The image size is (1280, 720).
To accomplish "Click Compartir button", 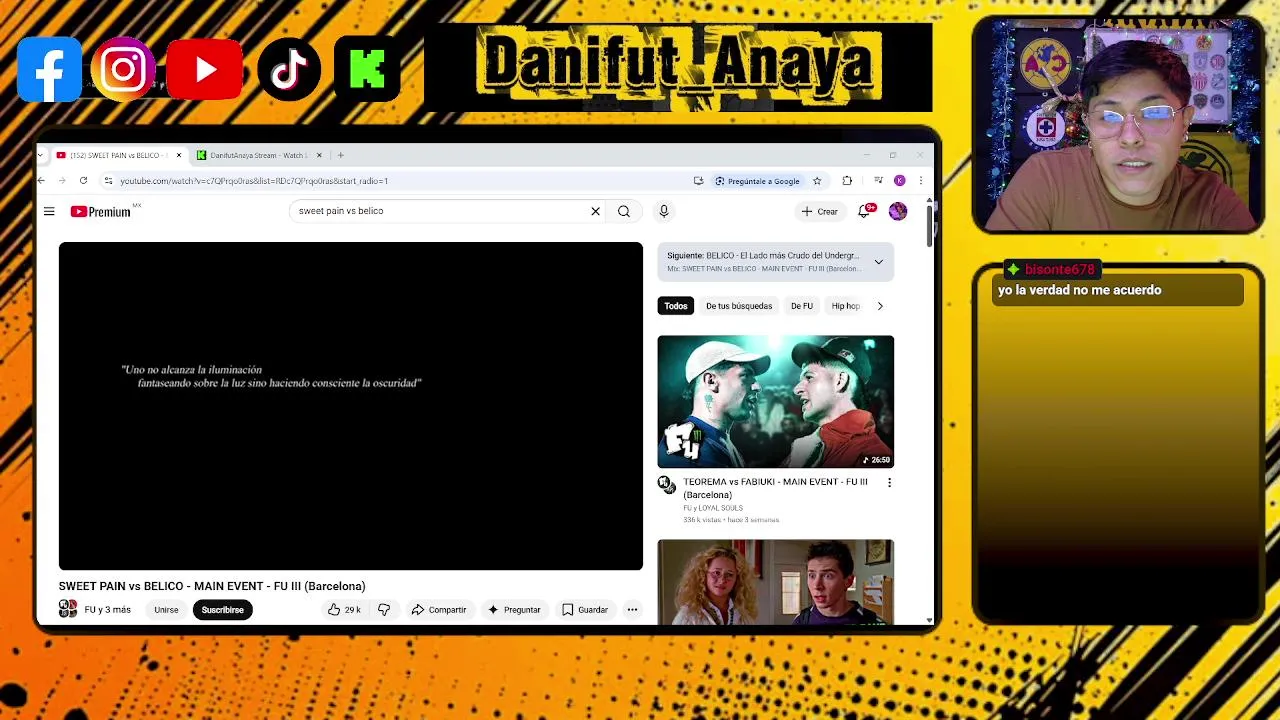I will coord(439,610).
